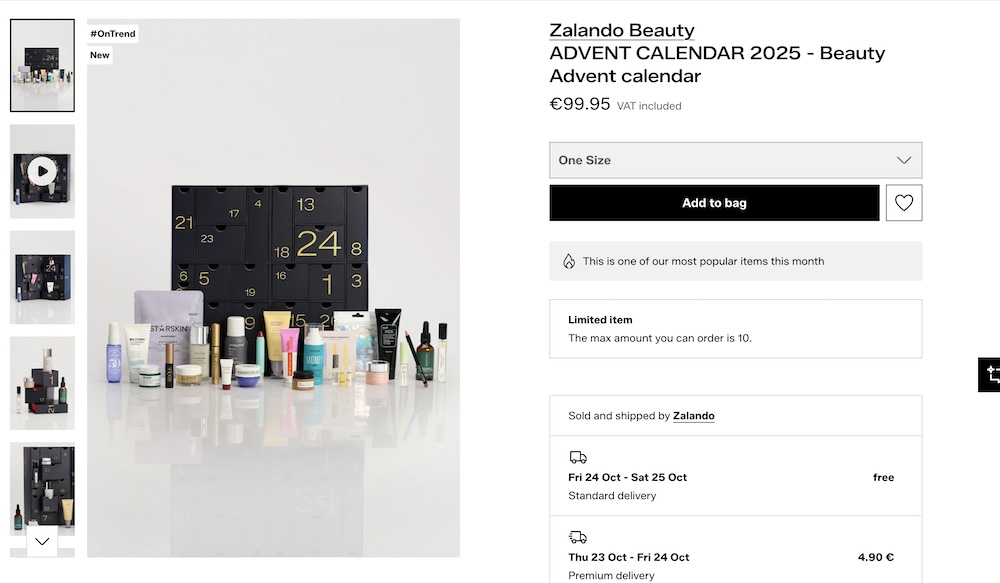Click the New badge on image
This screenshot has width=1000, height=583.
click(x=100, y=55)
